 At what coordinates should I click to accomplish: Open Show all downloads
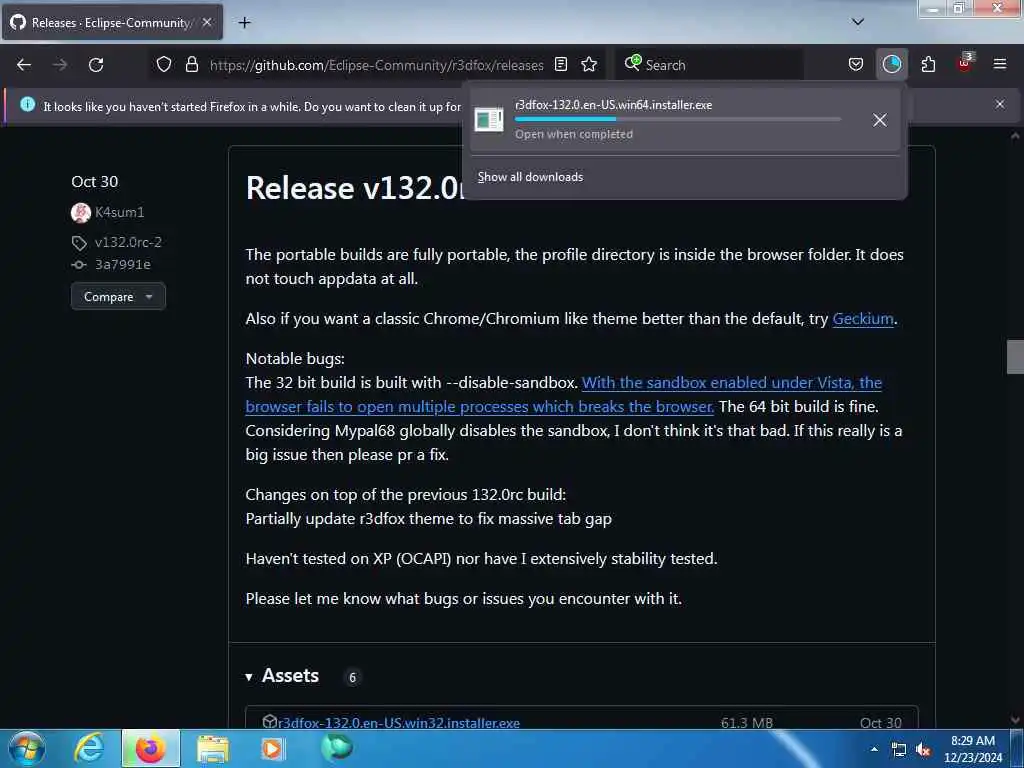530,177
